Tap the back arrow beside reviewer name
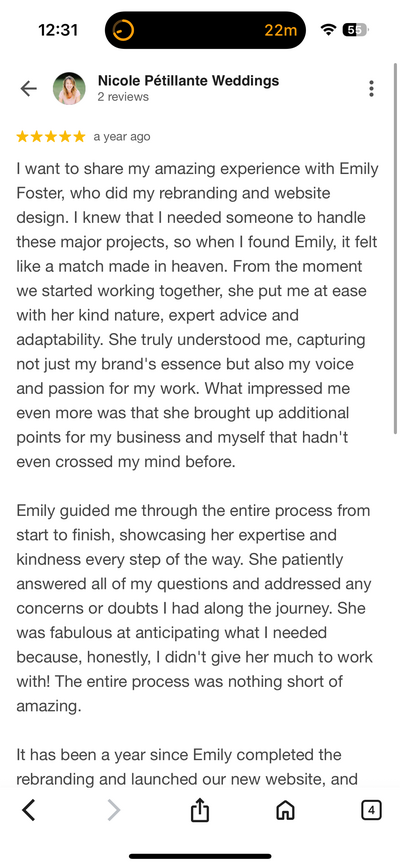The image size is (400, 867). [28, 88]
